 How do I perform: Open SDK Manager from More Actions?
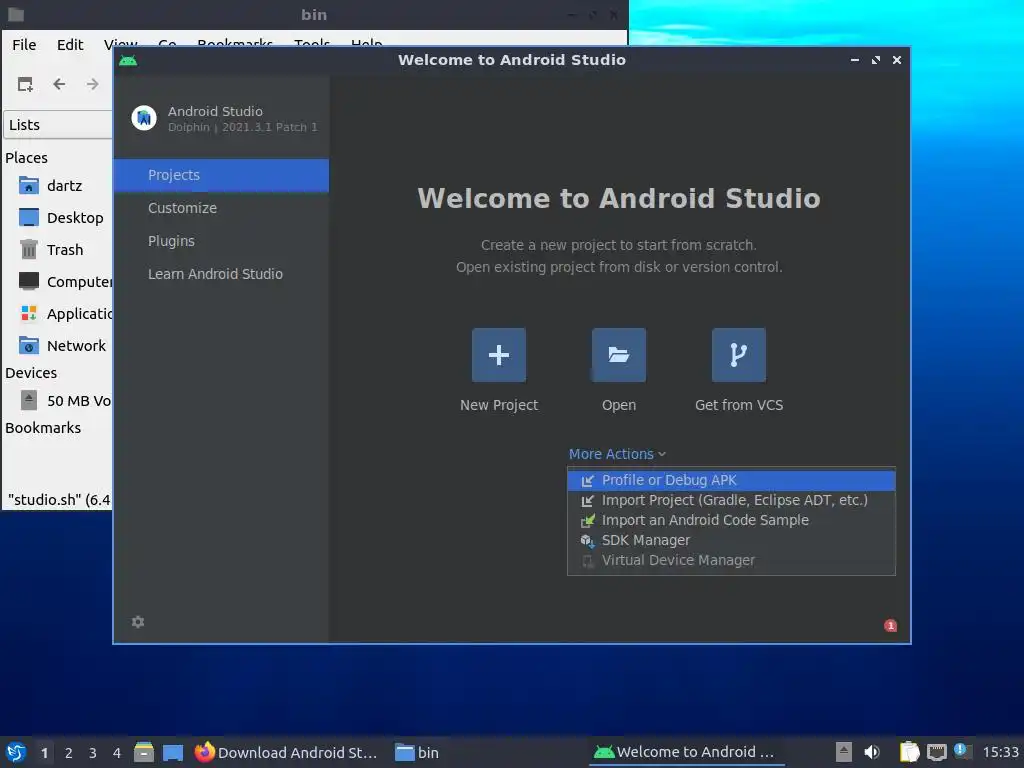click(731, 541)
